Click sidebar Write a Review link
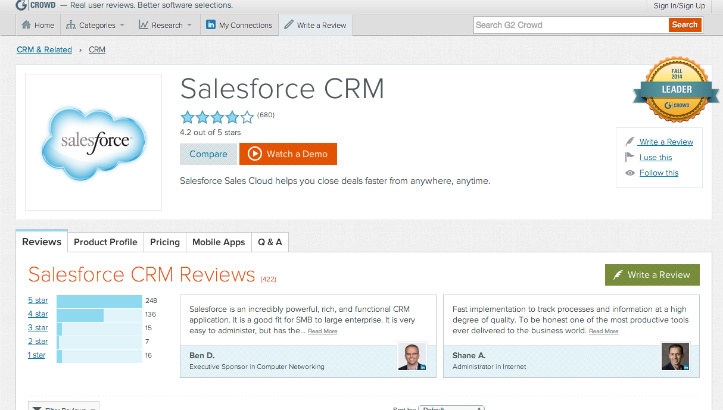This screenshot has height=410, width=723. pos(666,142)
